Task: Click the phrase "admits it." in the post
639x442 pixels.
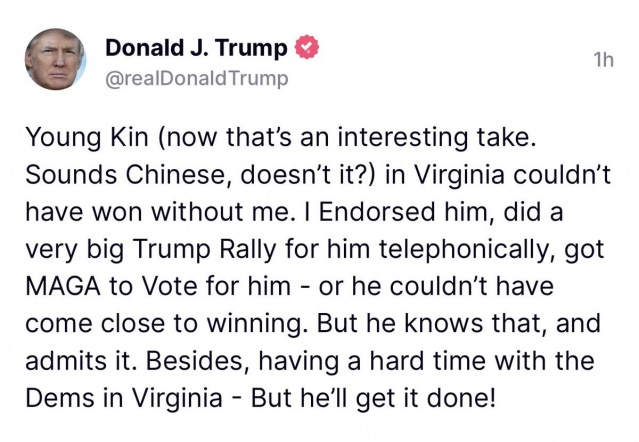Action: pyautogui.click(x=80, y=361)
